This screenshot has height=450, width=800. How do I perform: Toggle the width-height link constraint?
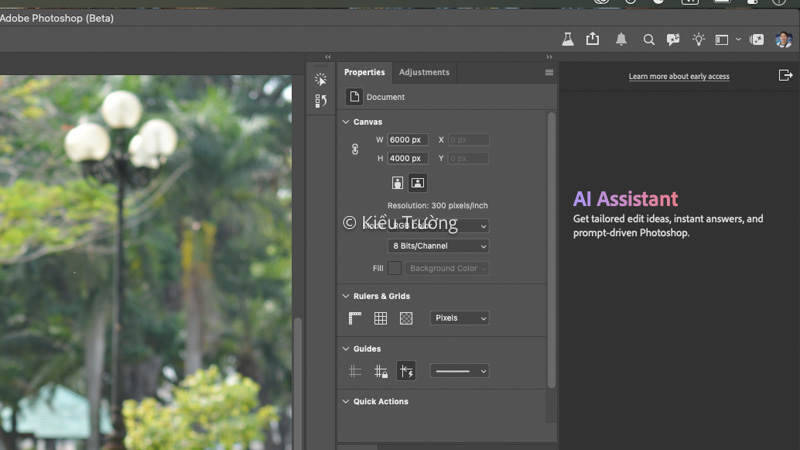355,149
